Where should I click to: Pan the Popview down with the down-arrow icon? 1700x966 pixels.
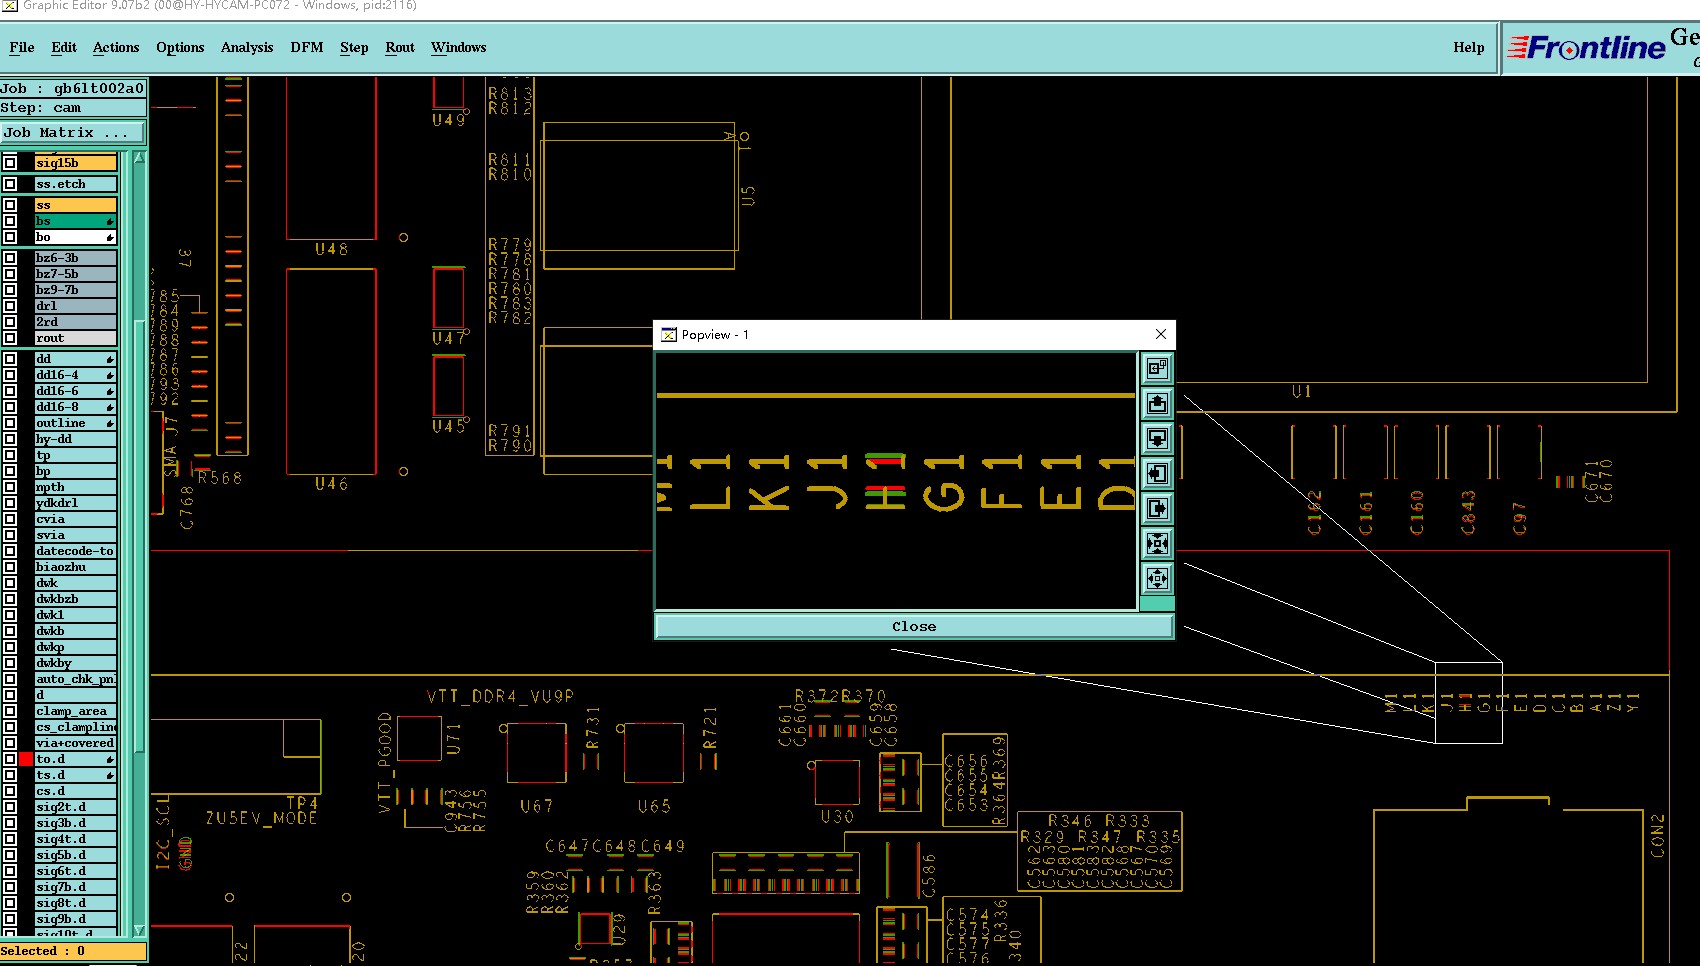[x=1157, y=439]
